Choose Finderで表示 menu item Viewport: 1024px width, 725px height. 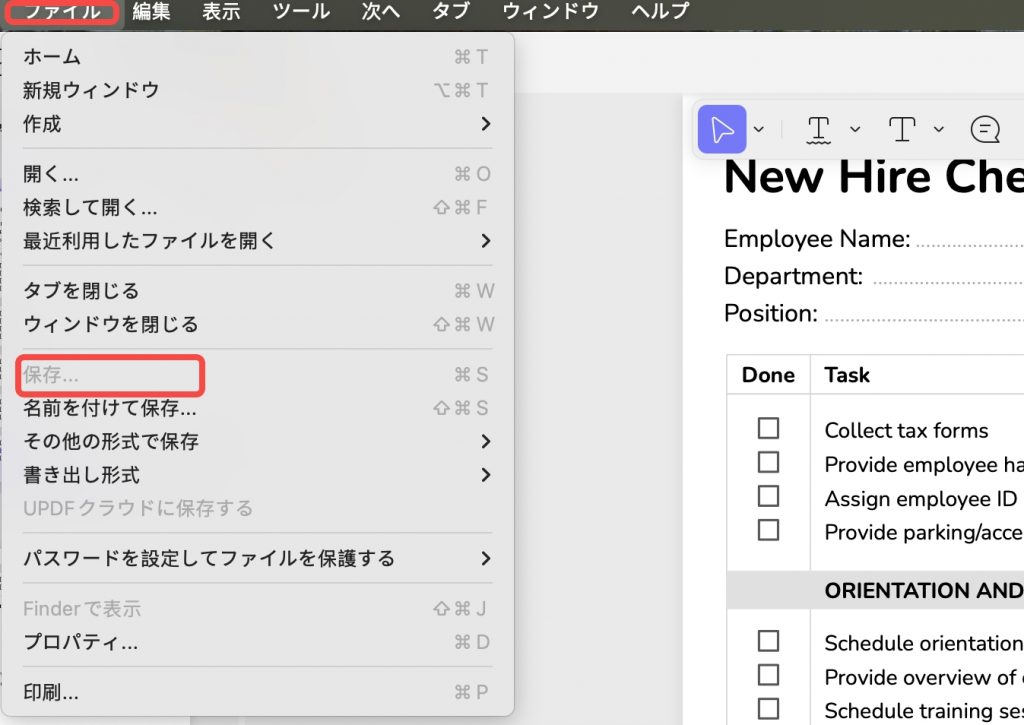point(257,609)
